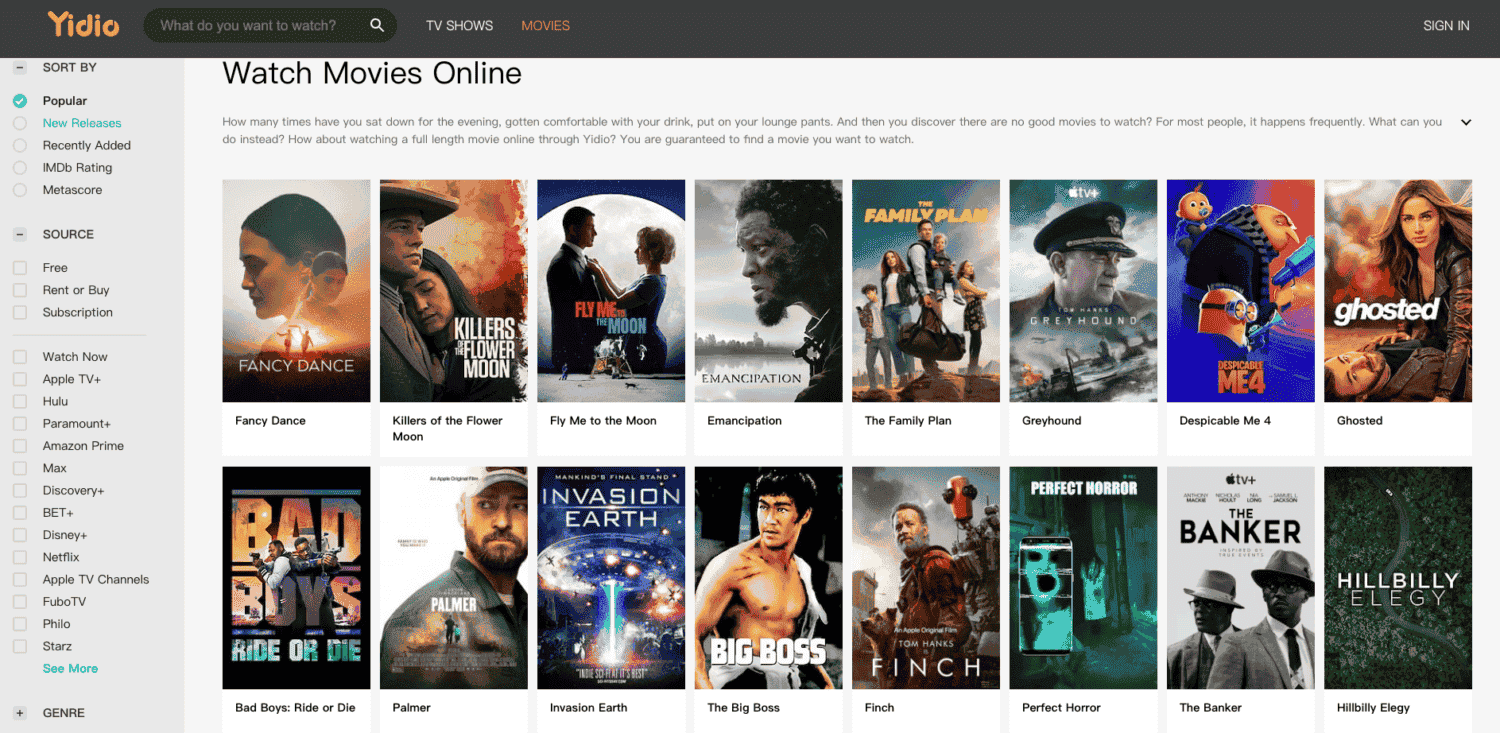
Task: Collapse the Sort By section
Action: 20,68
